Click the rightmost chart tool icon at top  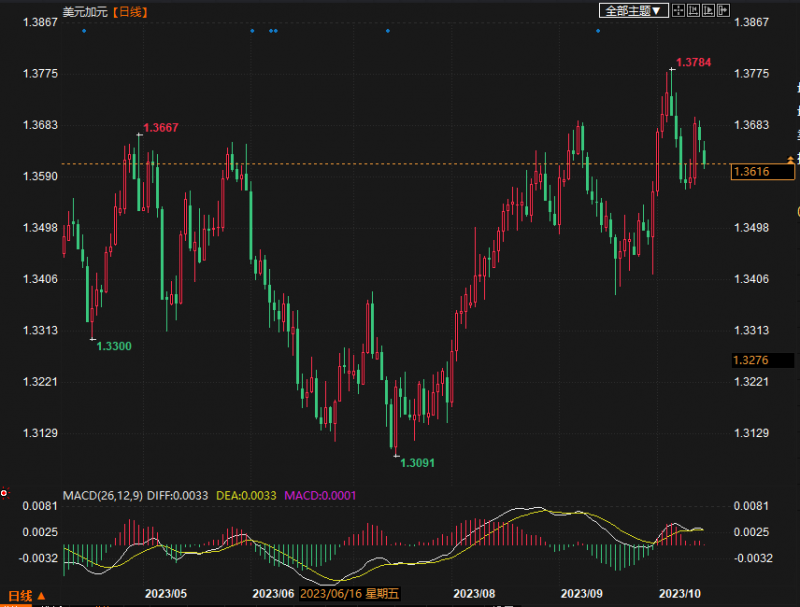[723, 10]
